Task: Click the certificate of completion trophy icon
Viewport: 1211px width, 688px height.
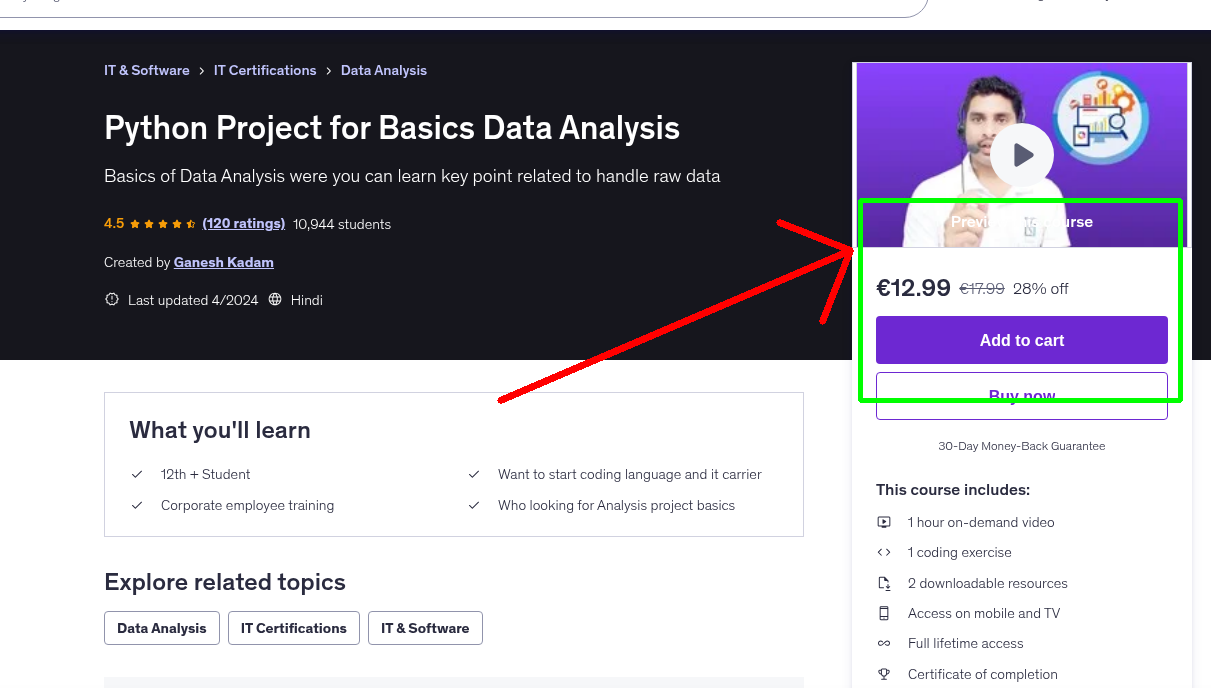Action: tap(884, 674)
